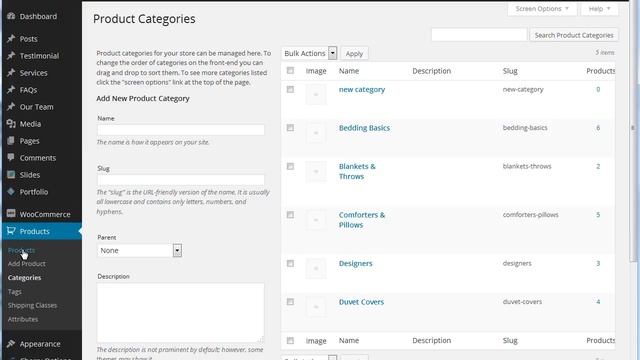The height and width of the screenshot is (360, 640).
Task: Click Comforters & Pillows image placeholder
Action: click(x=316, y=220)
